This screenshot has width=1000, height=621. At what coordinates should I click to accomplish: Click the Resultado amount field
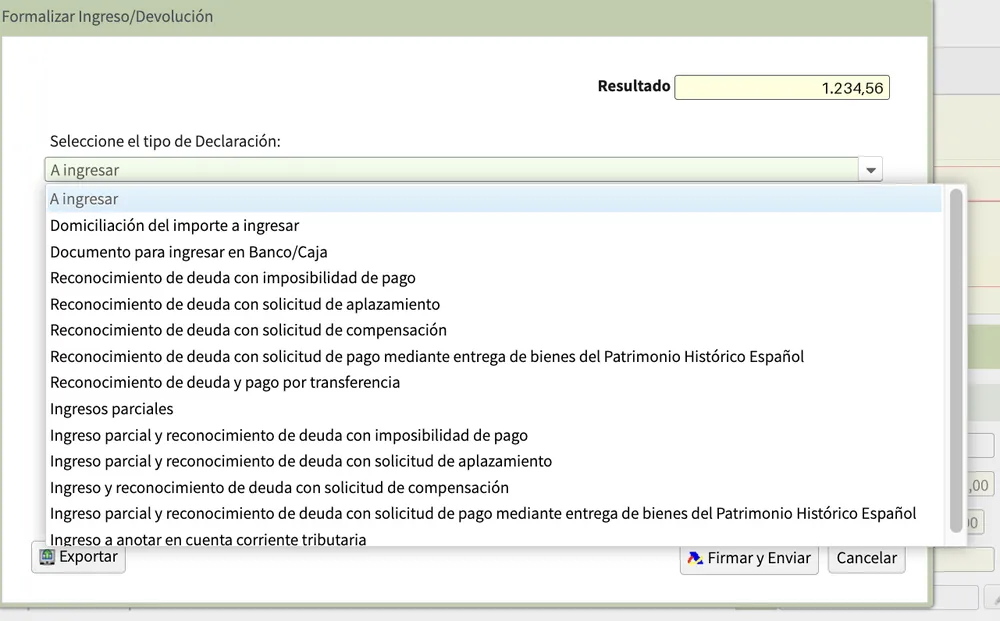[x=782, y=87]
